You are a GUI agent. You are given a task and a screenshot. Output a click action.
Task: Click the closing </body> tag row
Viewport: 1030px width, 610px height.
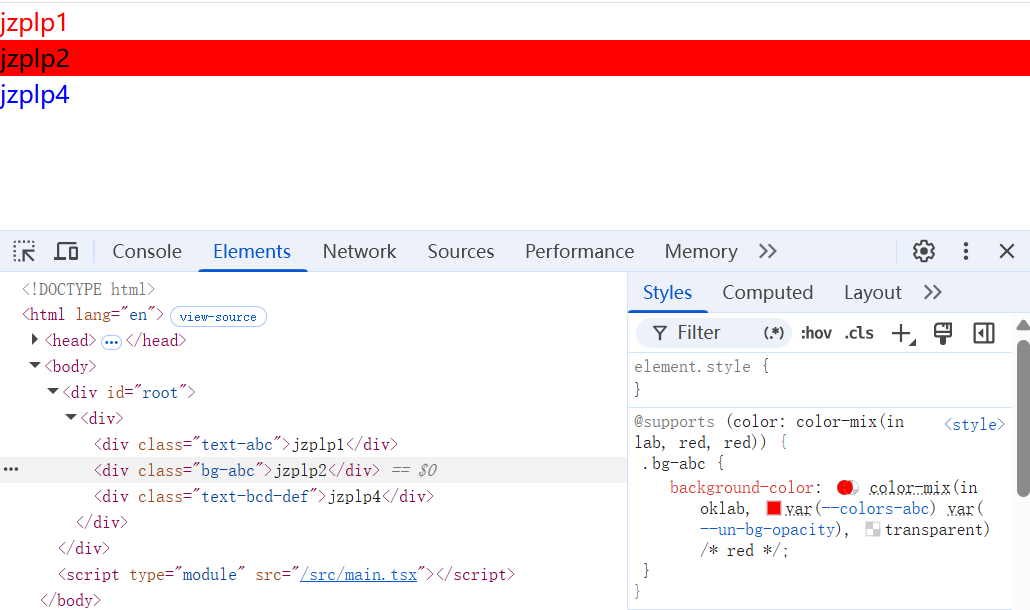70,600
